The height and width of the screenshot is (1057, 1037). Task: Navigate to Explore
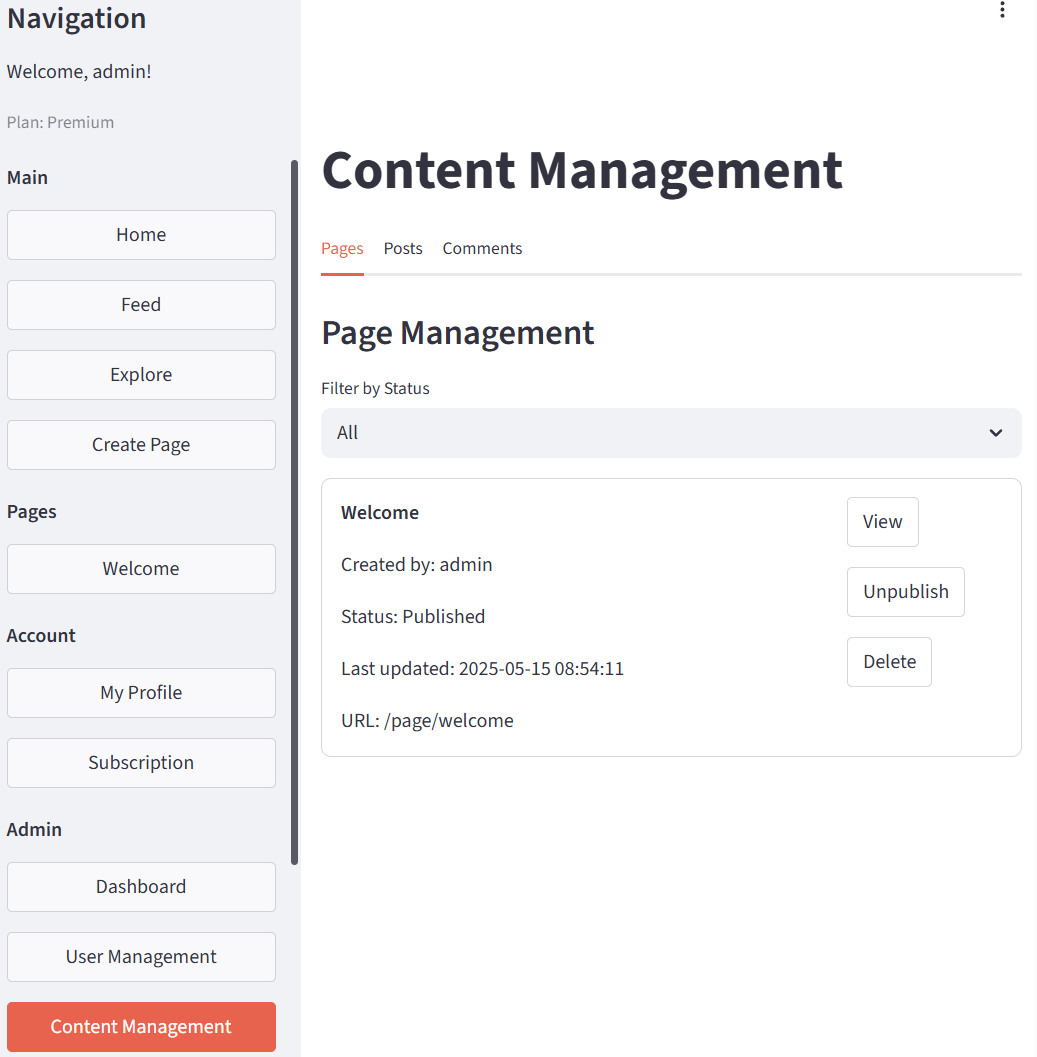tap(141, 375)
